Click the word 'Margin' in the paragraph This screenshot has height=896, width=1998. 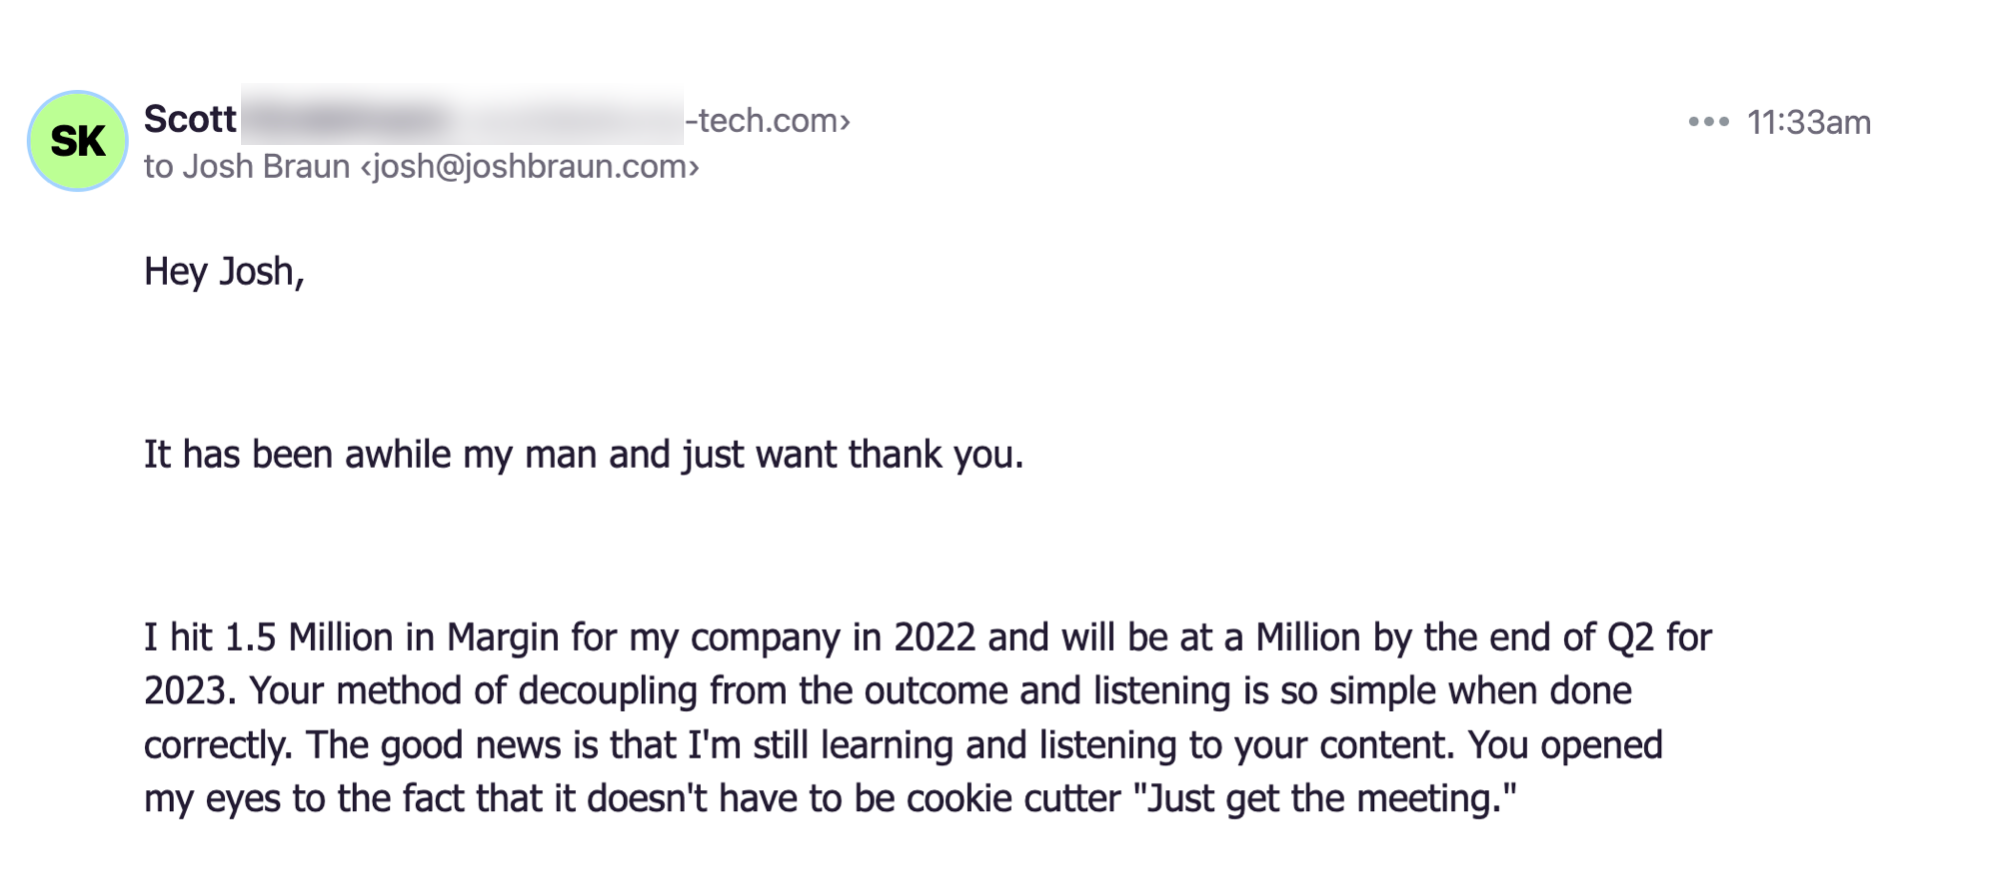[x=503, y=639]
